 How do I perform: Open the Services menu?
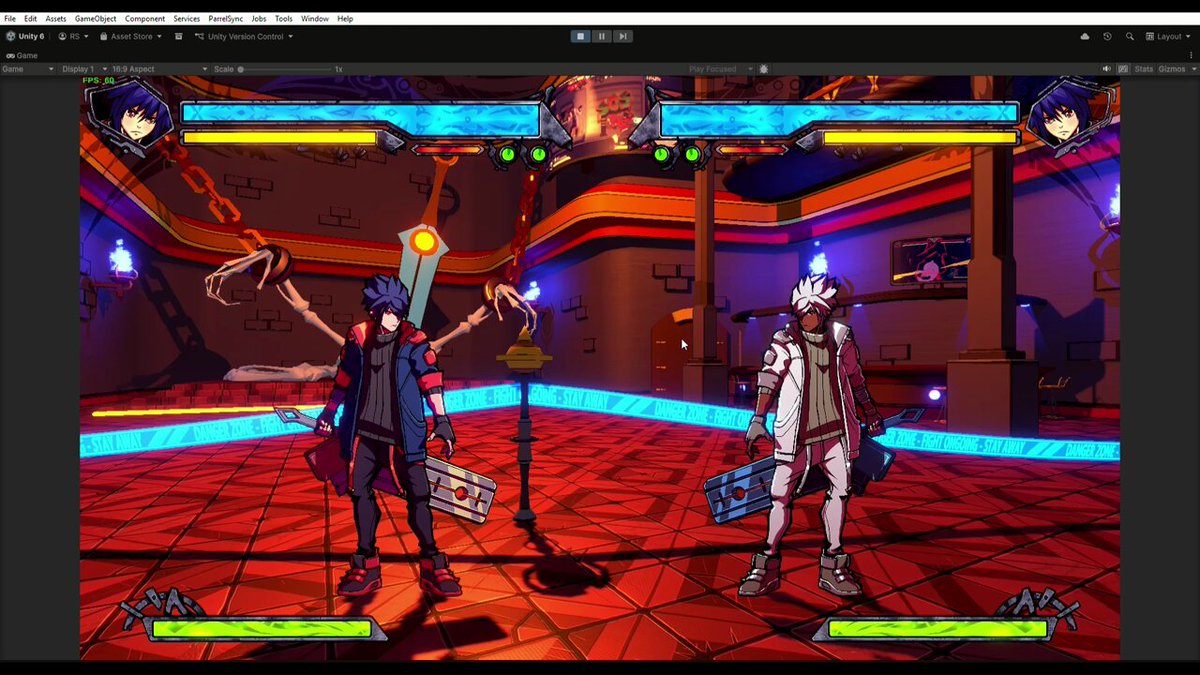click(x=186, y=19)
